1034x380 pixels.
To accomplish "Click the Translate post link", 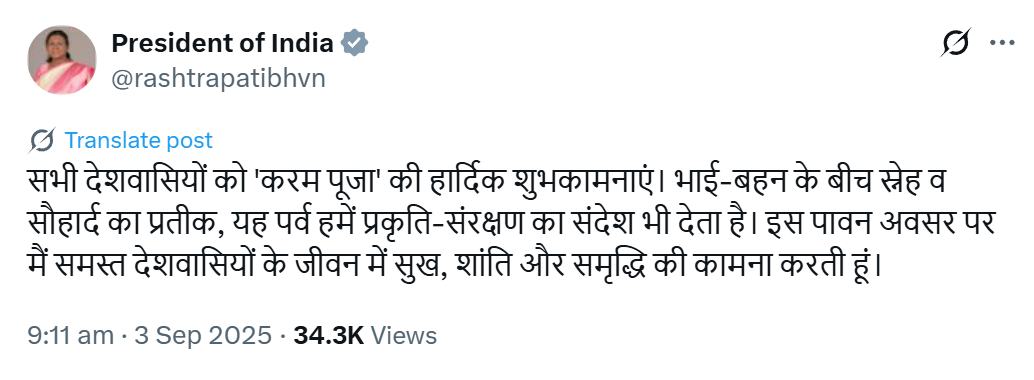I will click(x=138, y=140).
